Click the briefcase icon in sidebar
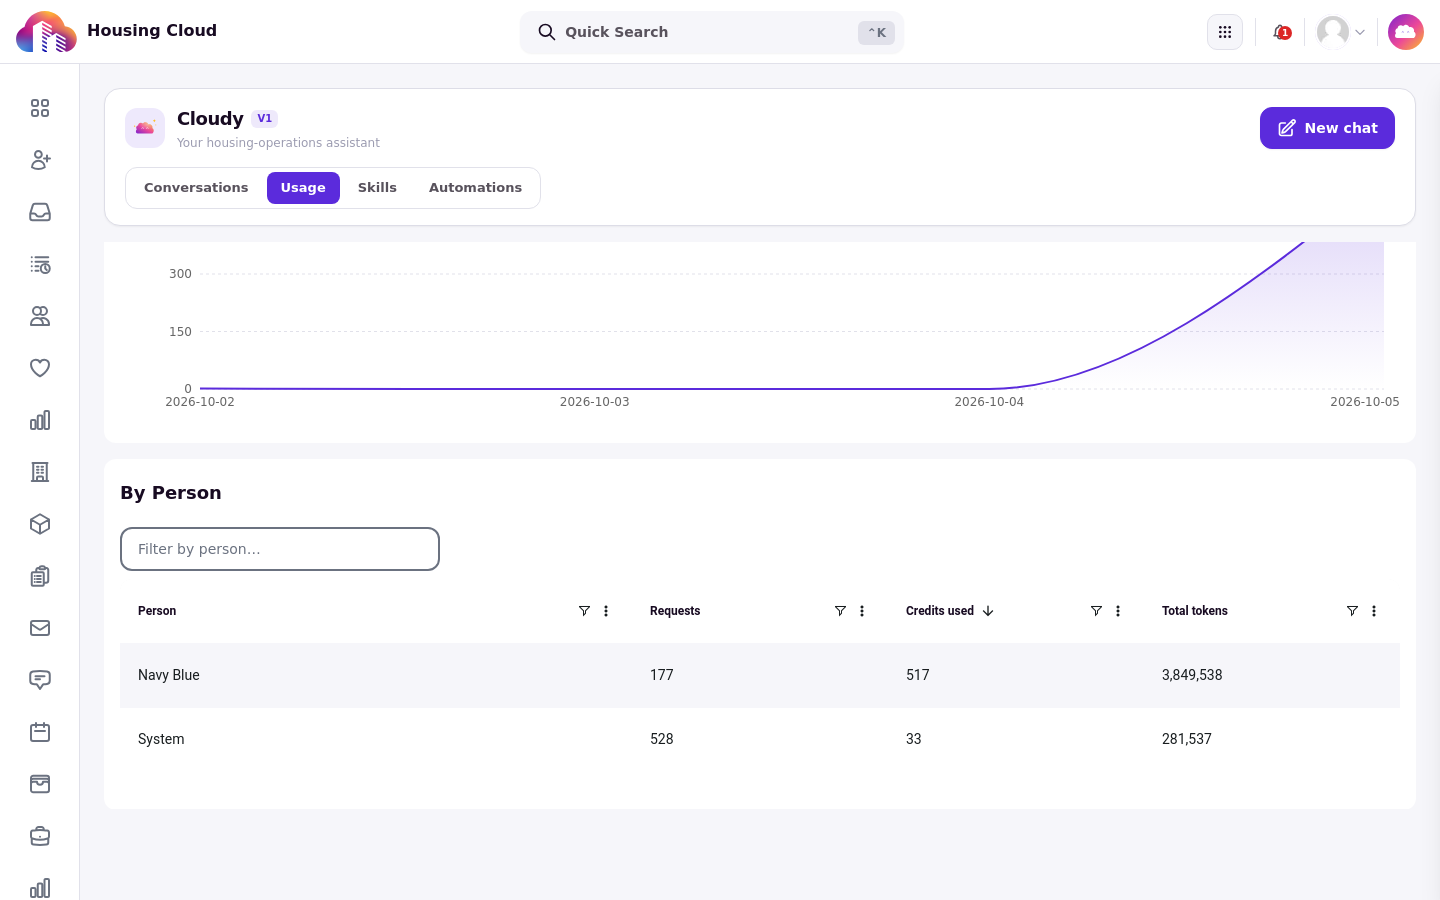Viewport: 1440px width, 900px height. pos(40,836)
